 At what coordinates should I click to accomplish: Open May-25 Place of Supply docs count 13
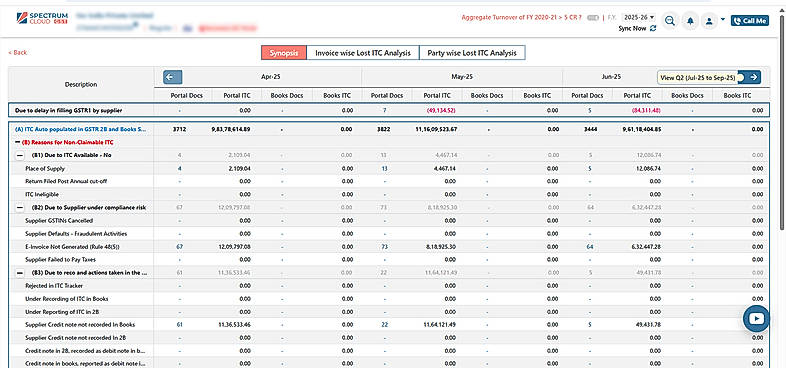384,168
